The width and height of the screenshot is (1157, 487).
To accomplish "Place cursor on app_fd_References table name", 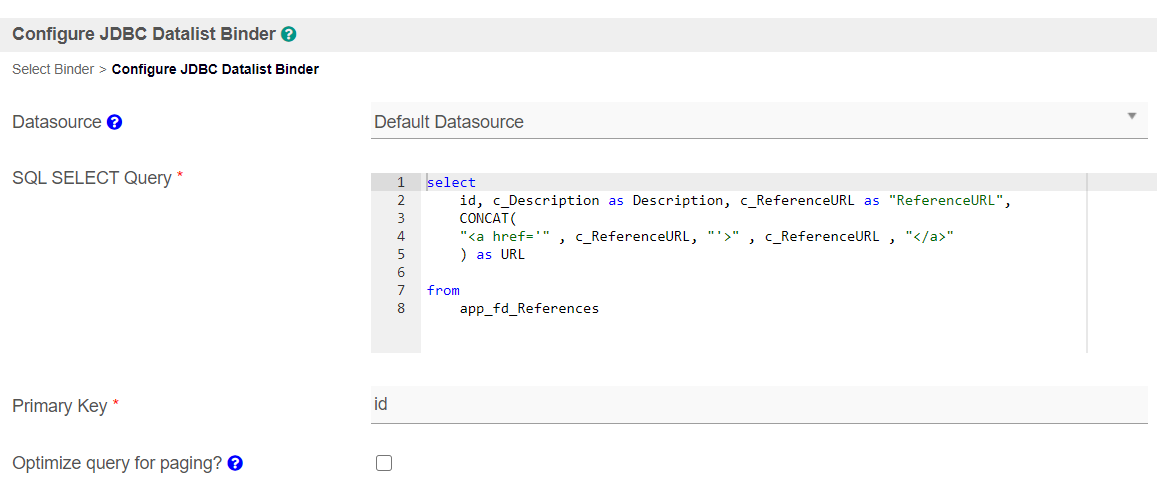I will pos(529,308).
